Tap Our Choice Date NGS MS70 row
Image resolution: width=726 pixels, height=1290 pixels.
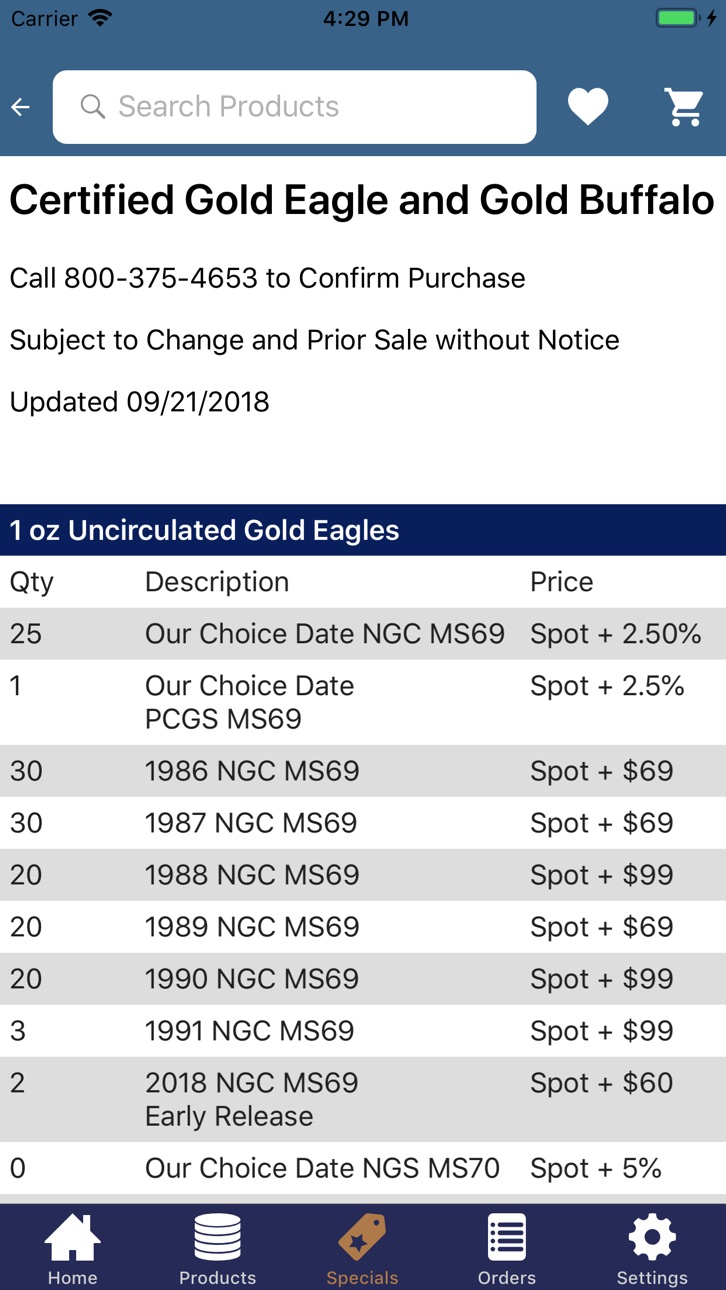click(x=363, y=1168)
